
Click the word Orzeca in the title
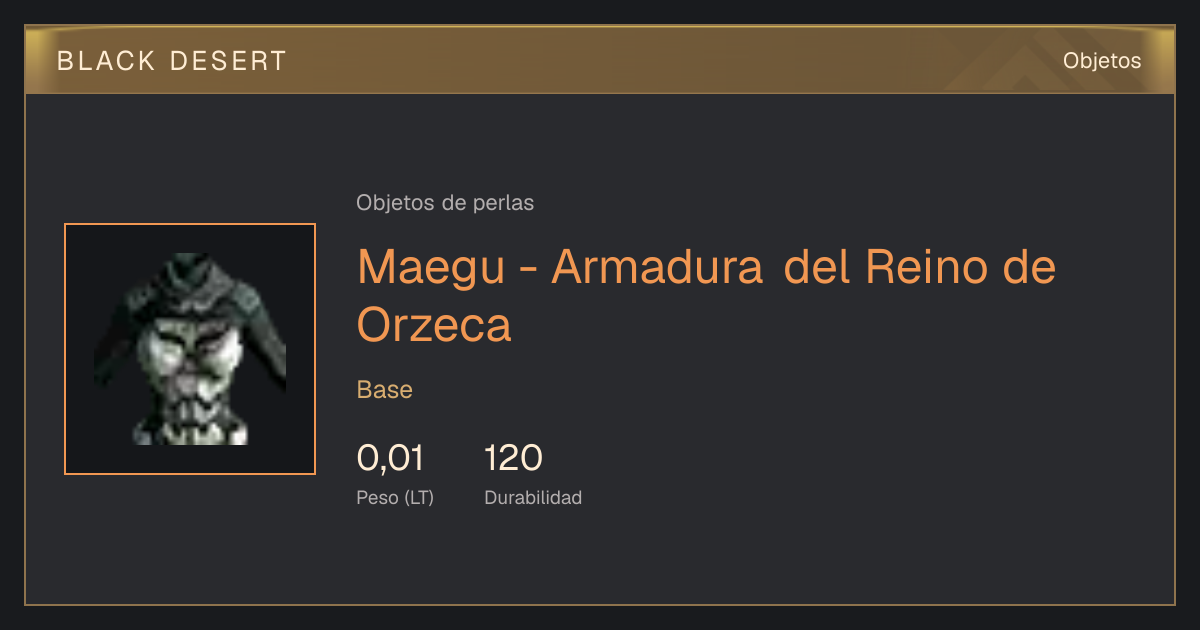click(434, 324)
